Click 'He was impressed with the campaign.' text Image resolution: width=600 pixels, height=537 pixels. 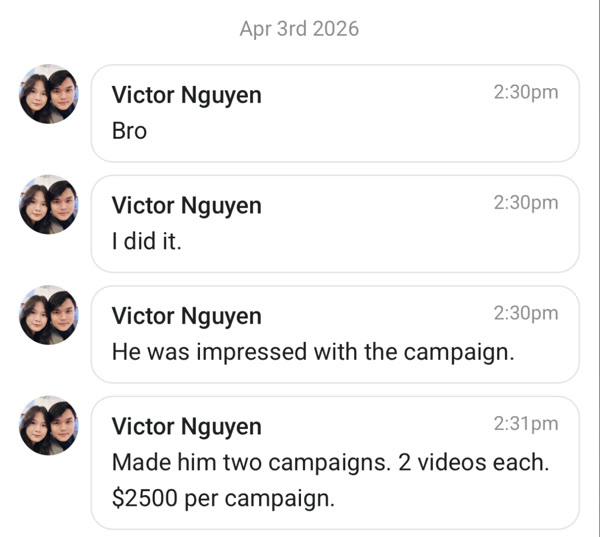312,352
